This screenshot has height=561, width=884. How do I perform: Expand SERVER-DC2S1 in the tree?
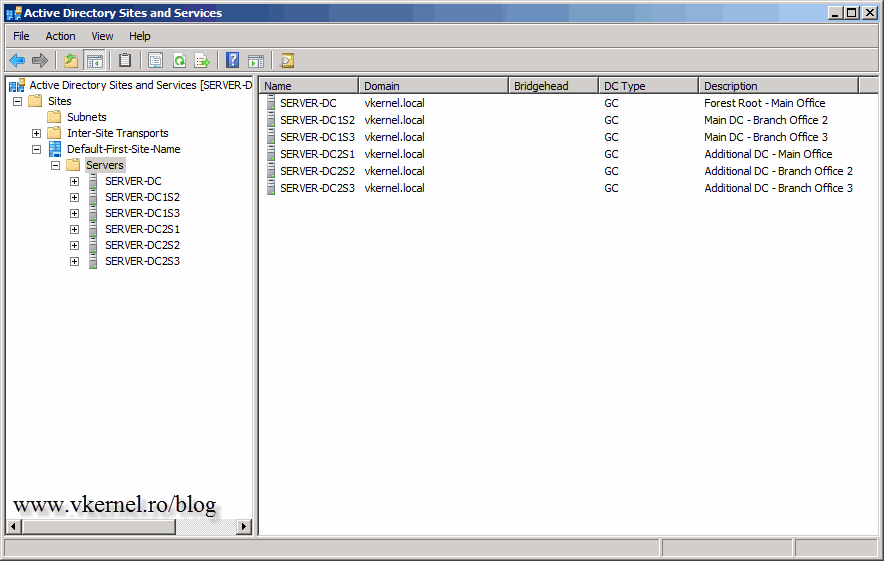[74, 229]
